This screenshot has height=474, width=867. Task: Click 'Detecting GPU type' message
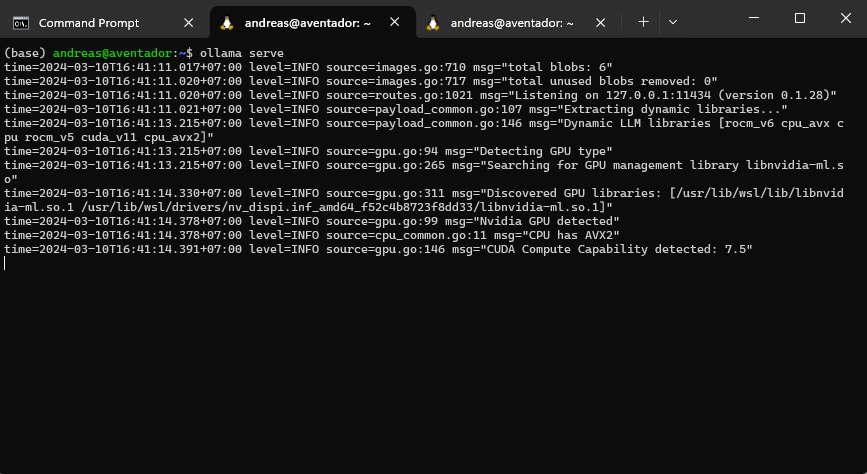point(546,152)
